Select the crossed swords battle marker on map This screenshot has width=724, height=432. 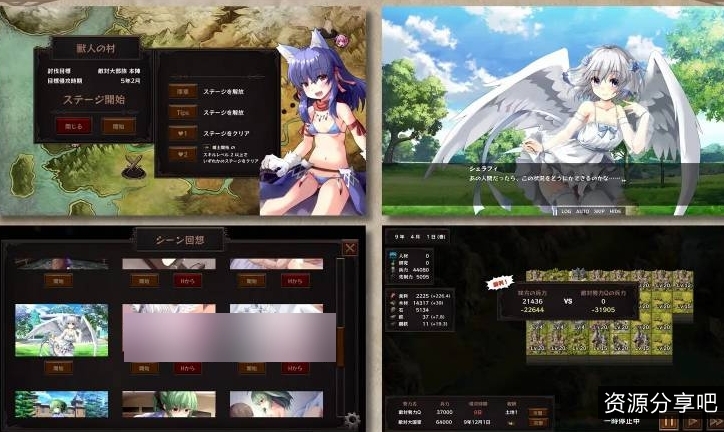click(134, 166)
